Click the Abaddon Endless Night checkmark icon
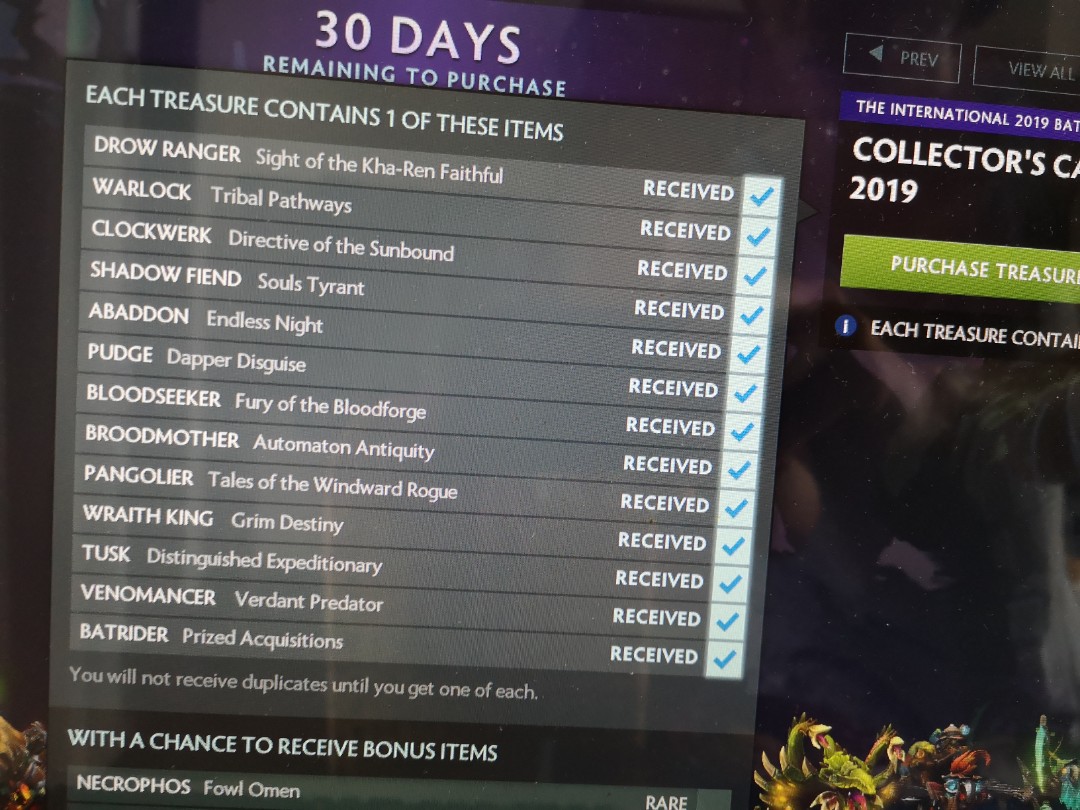This screenshot has width=1080, height=810. 749,355
